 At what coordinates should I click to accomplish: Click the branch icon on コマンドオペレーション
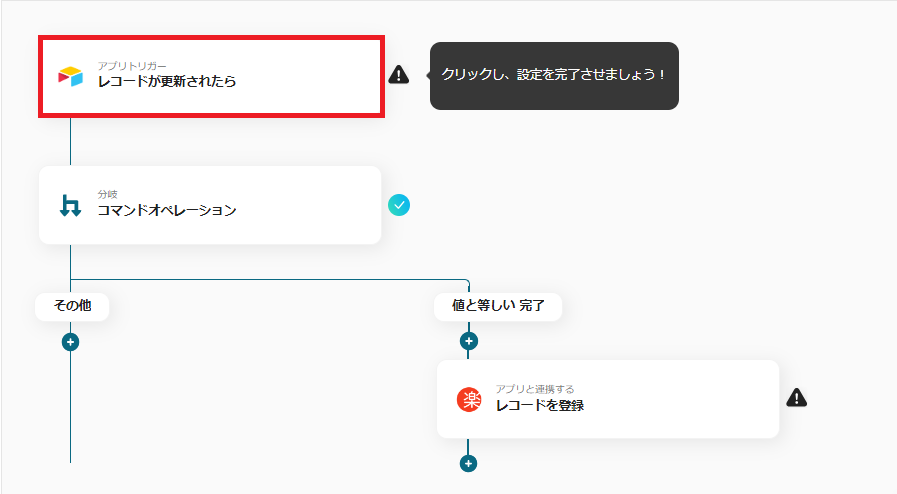pyautogui.click(x=70, y=206)
